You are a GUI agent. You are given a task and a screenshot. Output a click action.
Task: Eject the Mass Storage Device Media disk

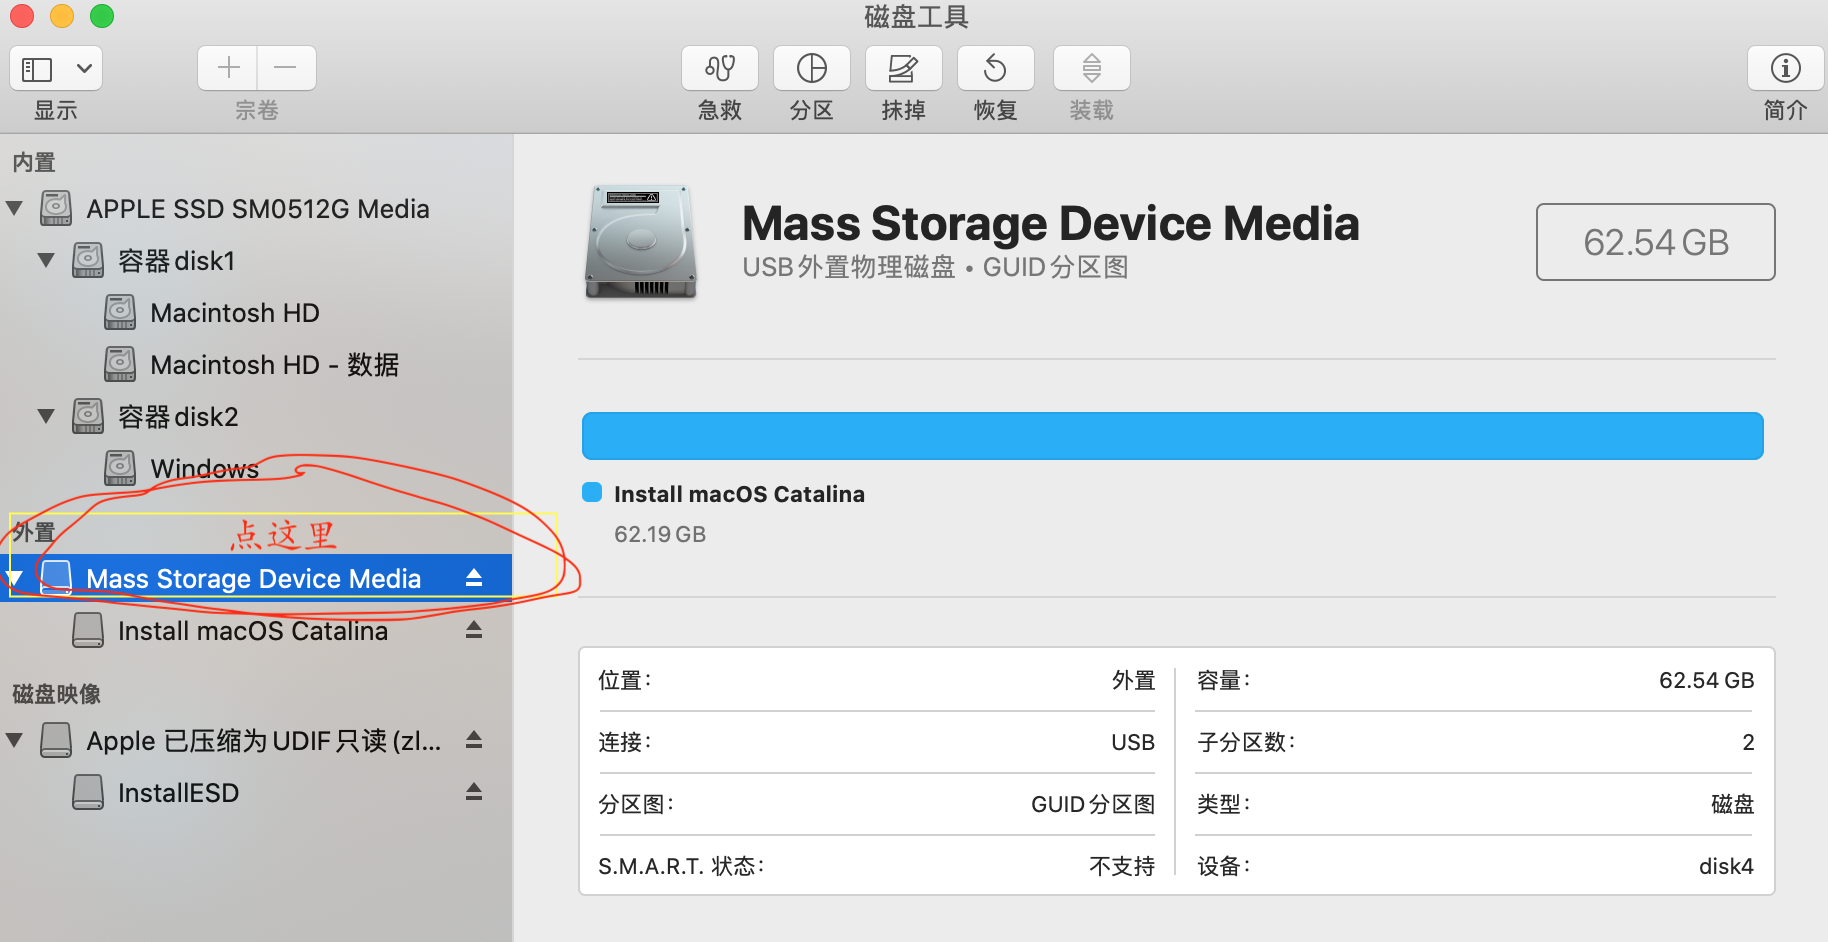(x=475, y=577)
